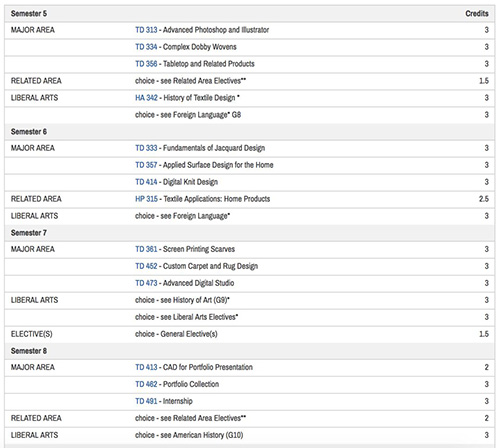The width and height of the screenshot is (500, 448).
Task: Click the TD 357 course code
Action: tap(146, 165)
